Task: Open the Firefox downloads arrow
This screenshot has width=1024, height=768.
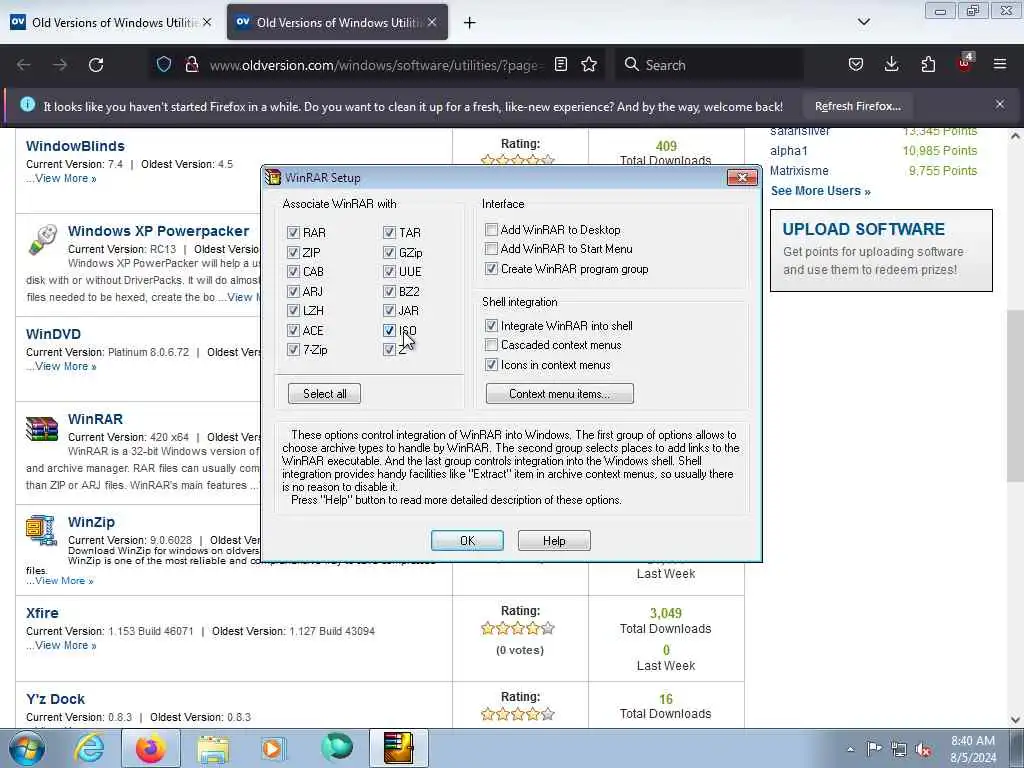Action: [891, 64]
